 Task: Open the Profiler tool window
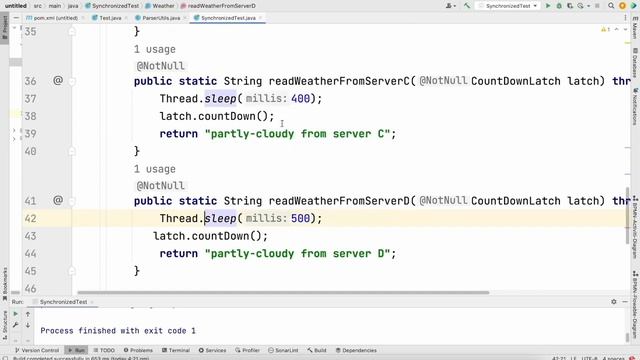pyautogui.click(x=247, y=350)
